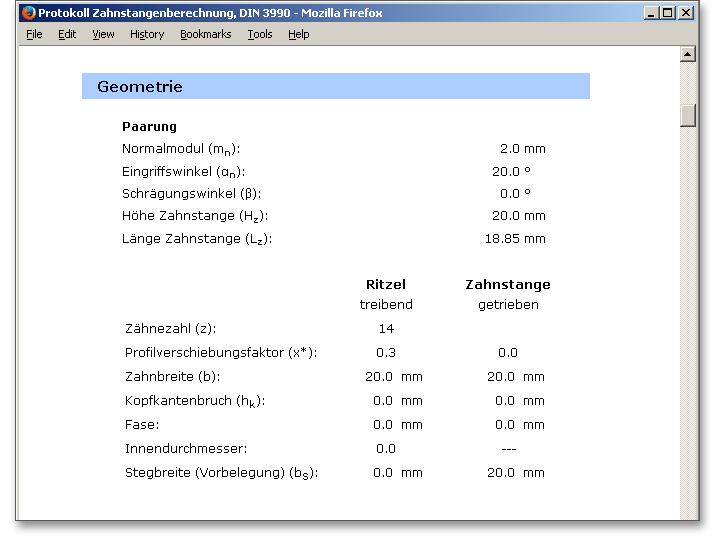Image resolution: width=715 pixels, height=536 pixels.
Task: Expand the History menu
Action: (x=147, y=34)
